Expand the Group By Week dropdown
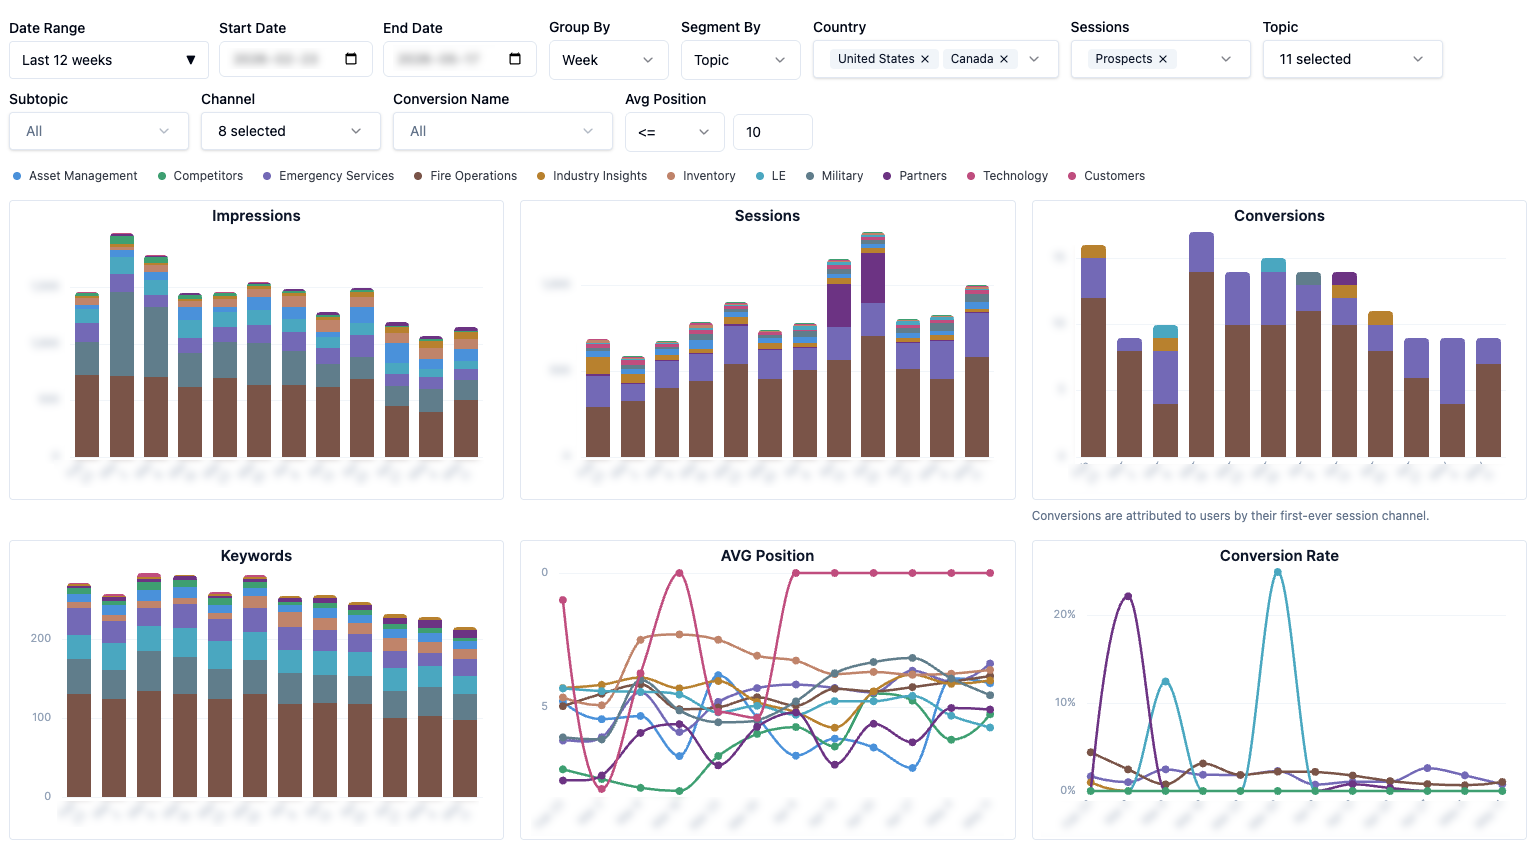 tap(609, 60)
